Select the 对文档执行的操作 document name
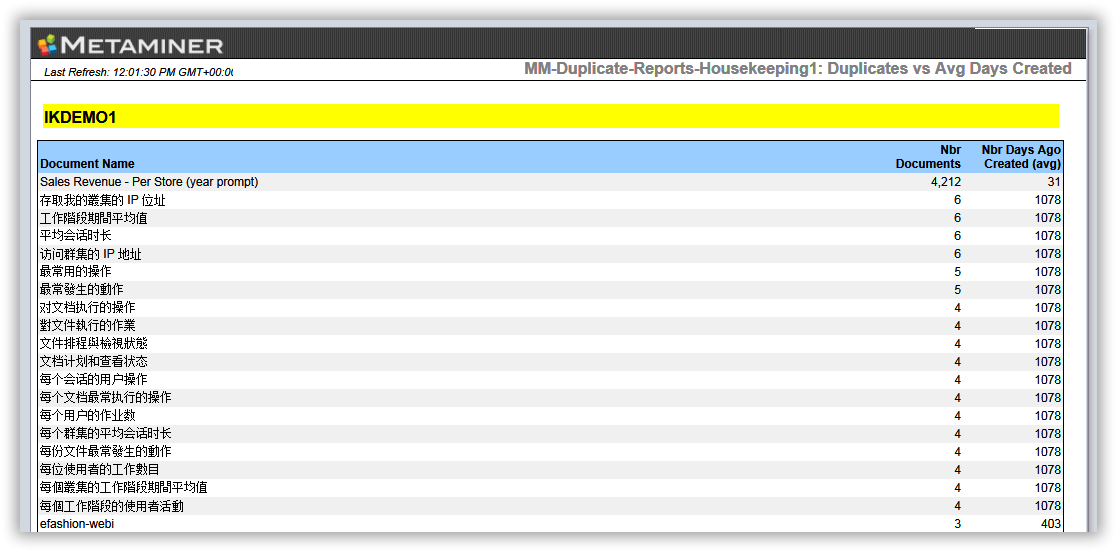This screenshot has height=552, width=1117. pyautogui.click(x=88, y=308)
